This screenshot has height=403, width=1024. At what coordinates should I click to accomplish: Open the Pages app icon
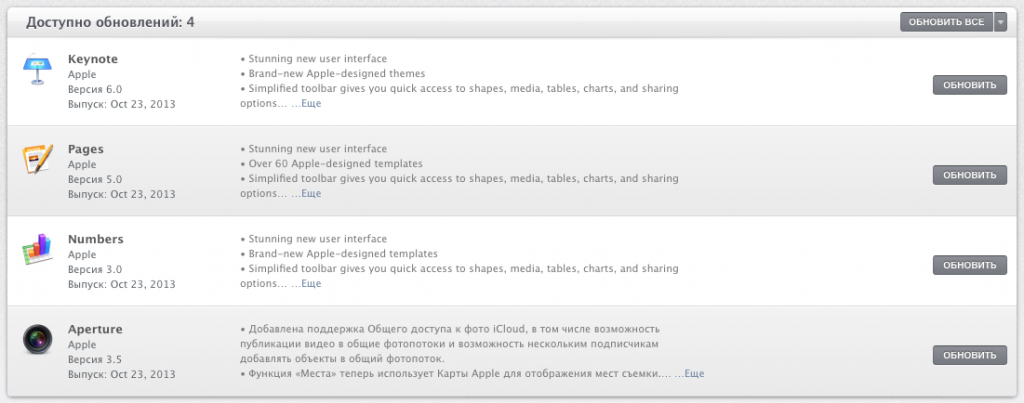tap(37, 159)
